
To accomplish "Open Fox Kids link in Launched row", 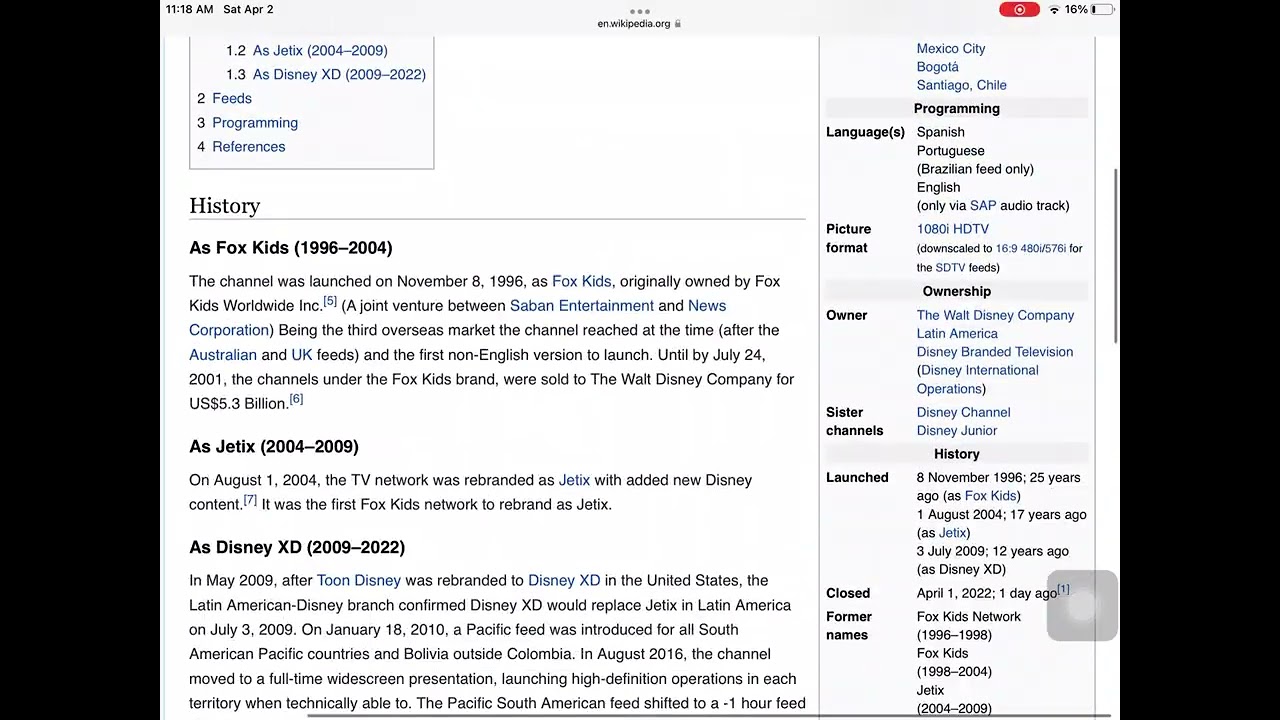I will (x=990, y=495).
